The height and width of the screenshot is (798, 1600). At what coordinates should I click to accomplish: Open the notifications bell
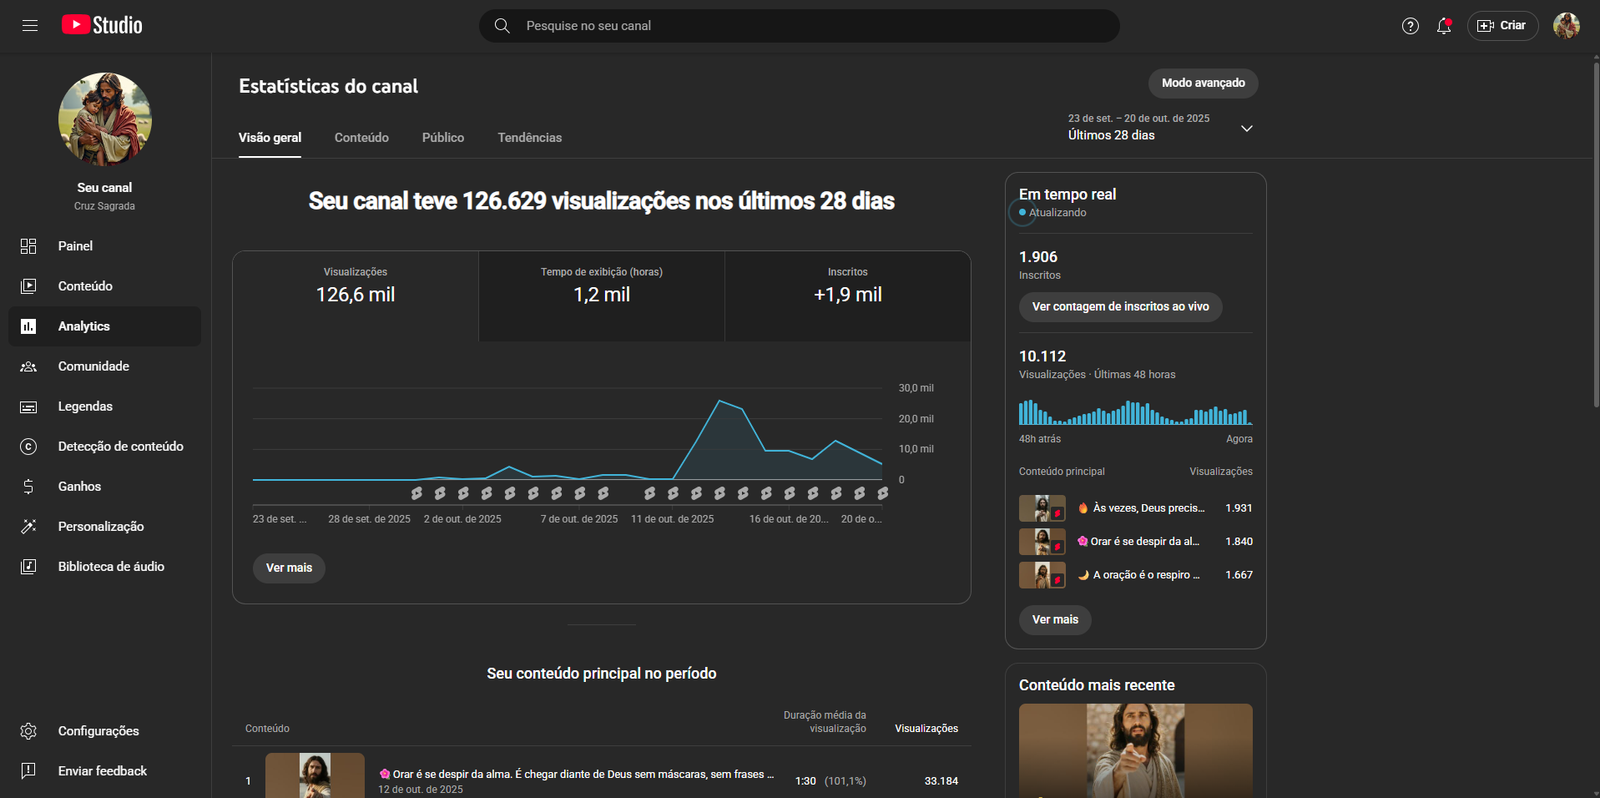(1443, 26)
